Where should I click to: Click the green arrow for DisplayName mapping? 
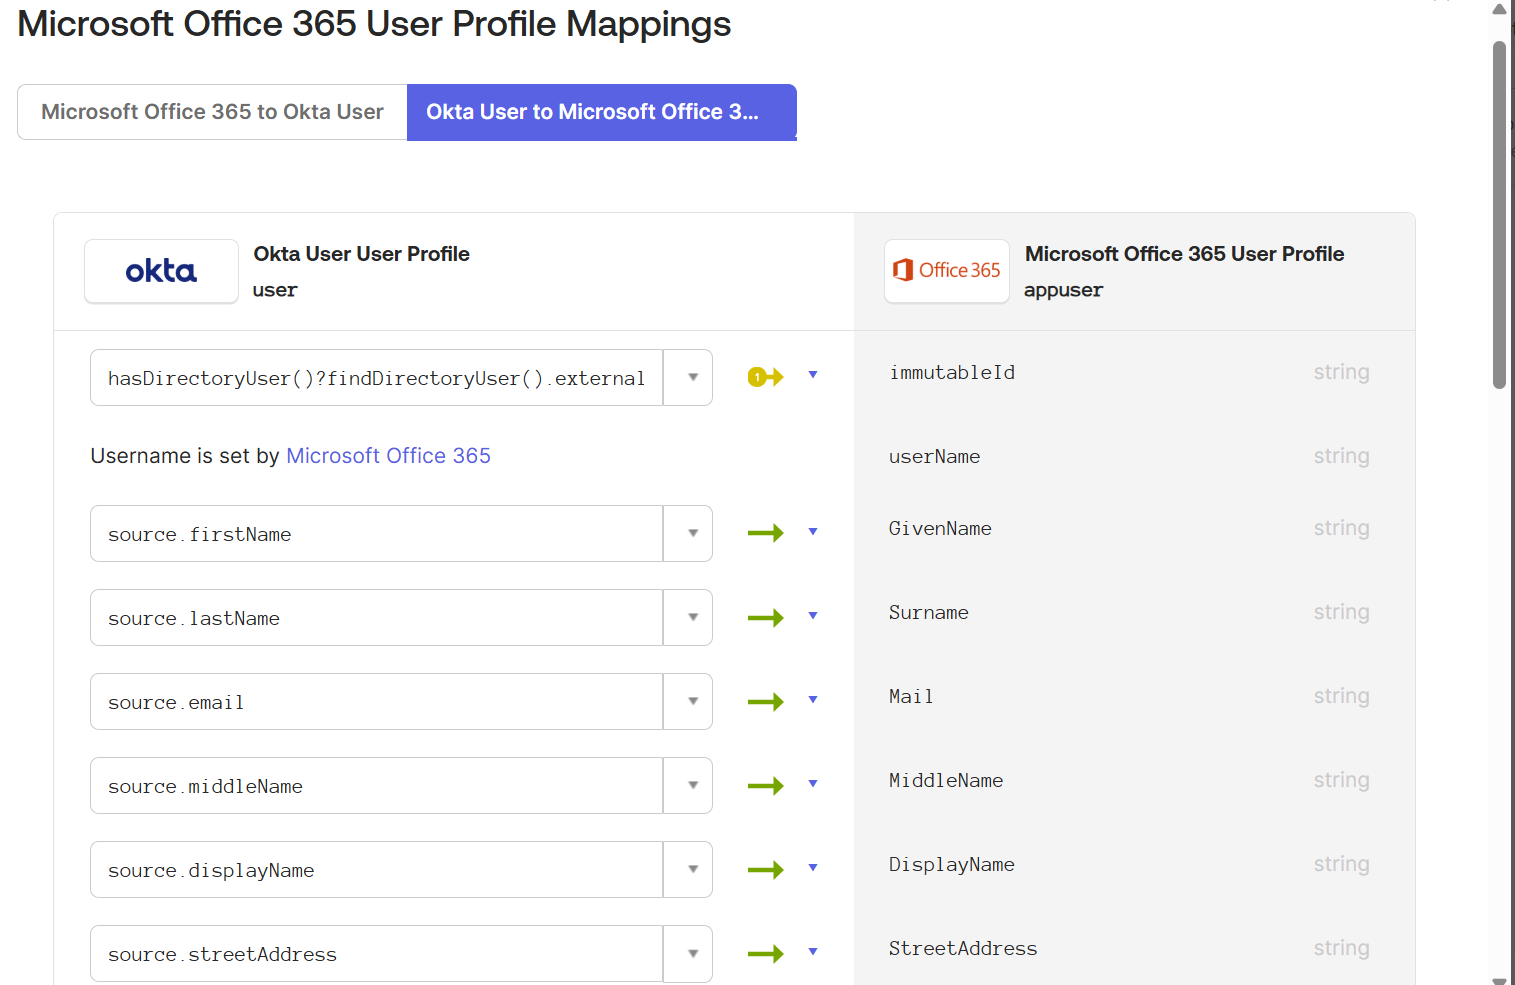point(766,869)
